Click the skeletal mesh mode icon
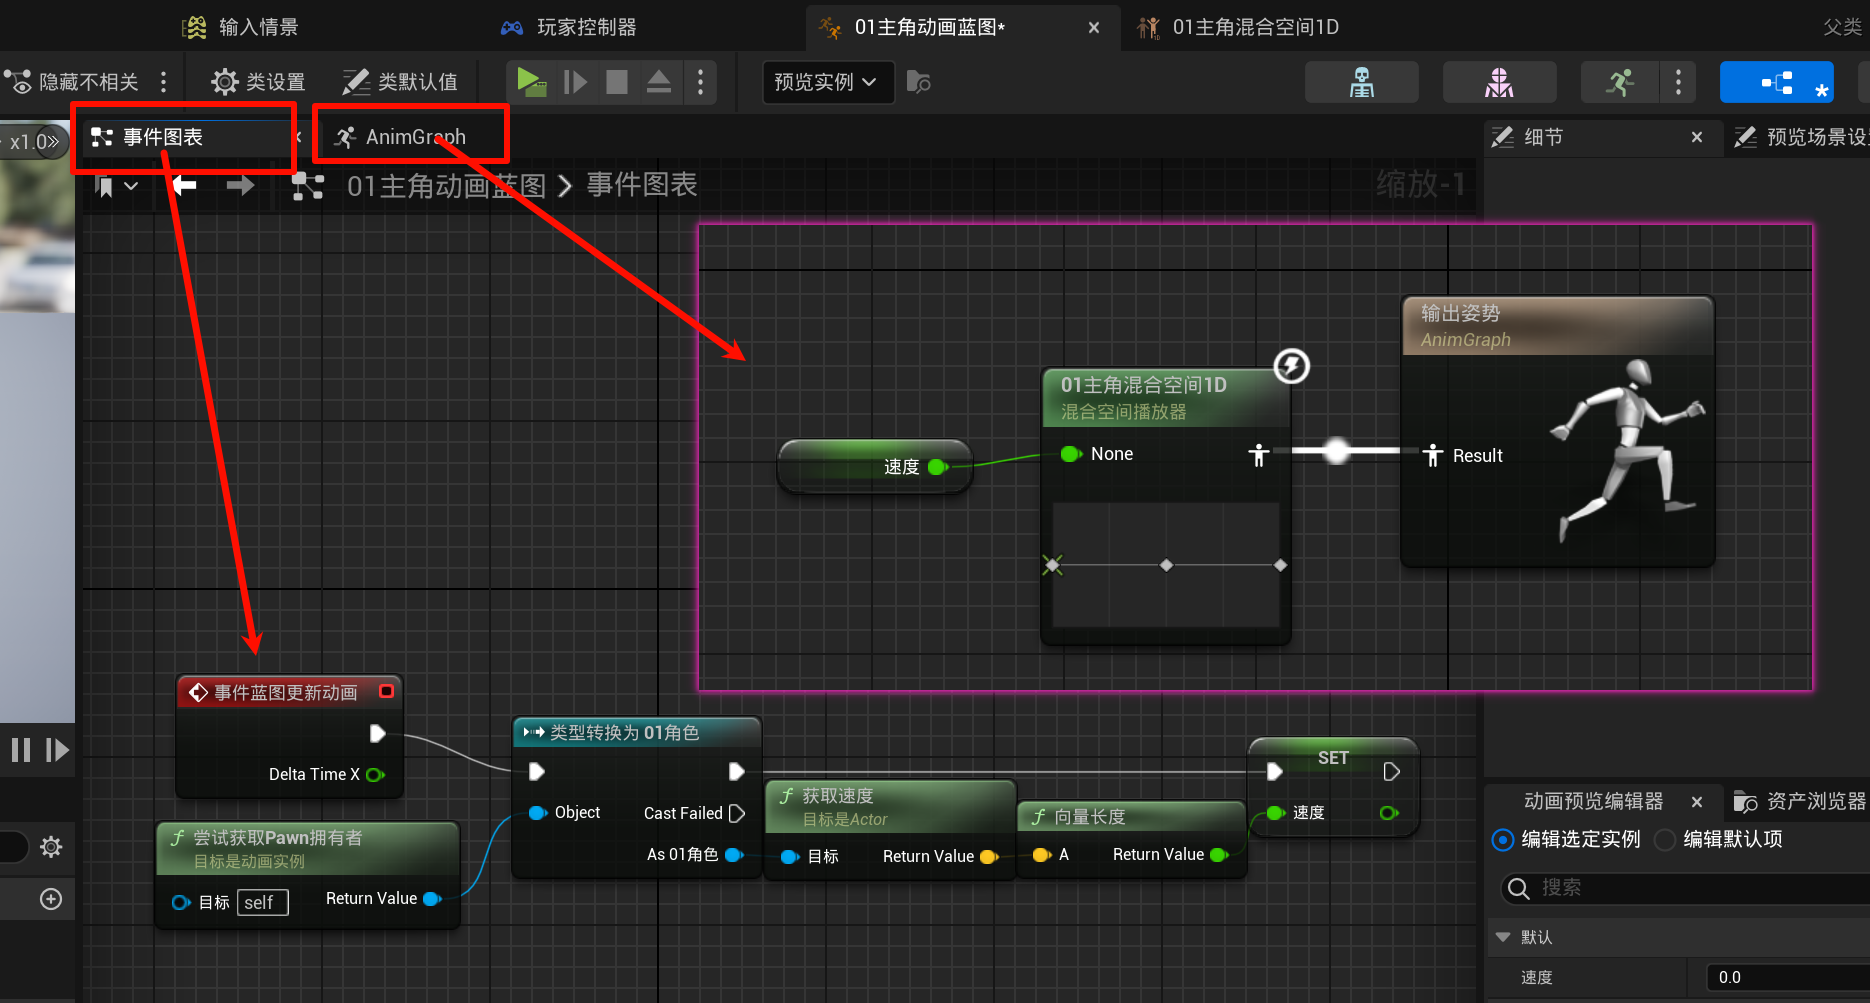The width and height of the screenshot is (1870, 1003). 1498,82
